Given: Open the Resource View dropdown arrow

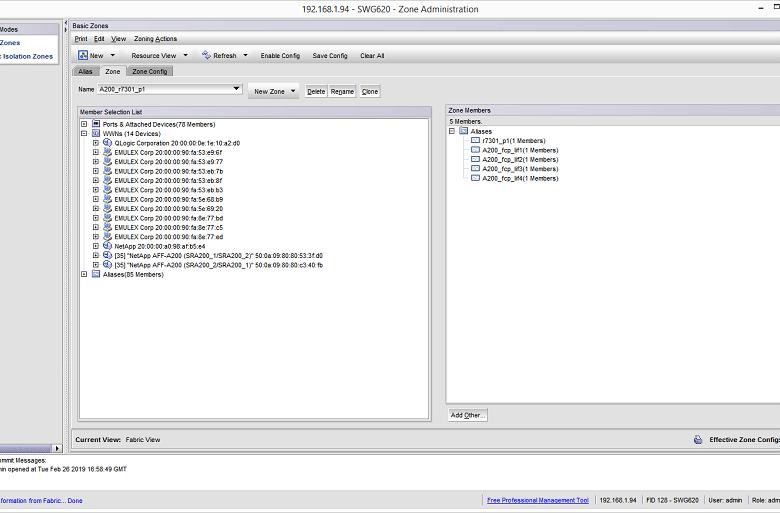Looking at the screenshot, I should pyautogui.click(x=186, y=55).
